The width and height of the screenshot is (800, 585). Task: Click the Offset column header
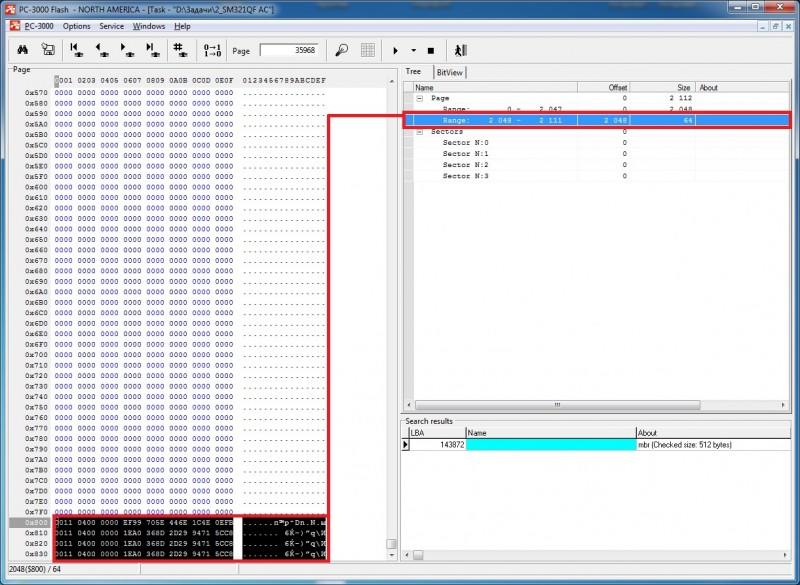(604, 88)
